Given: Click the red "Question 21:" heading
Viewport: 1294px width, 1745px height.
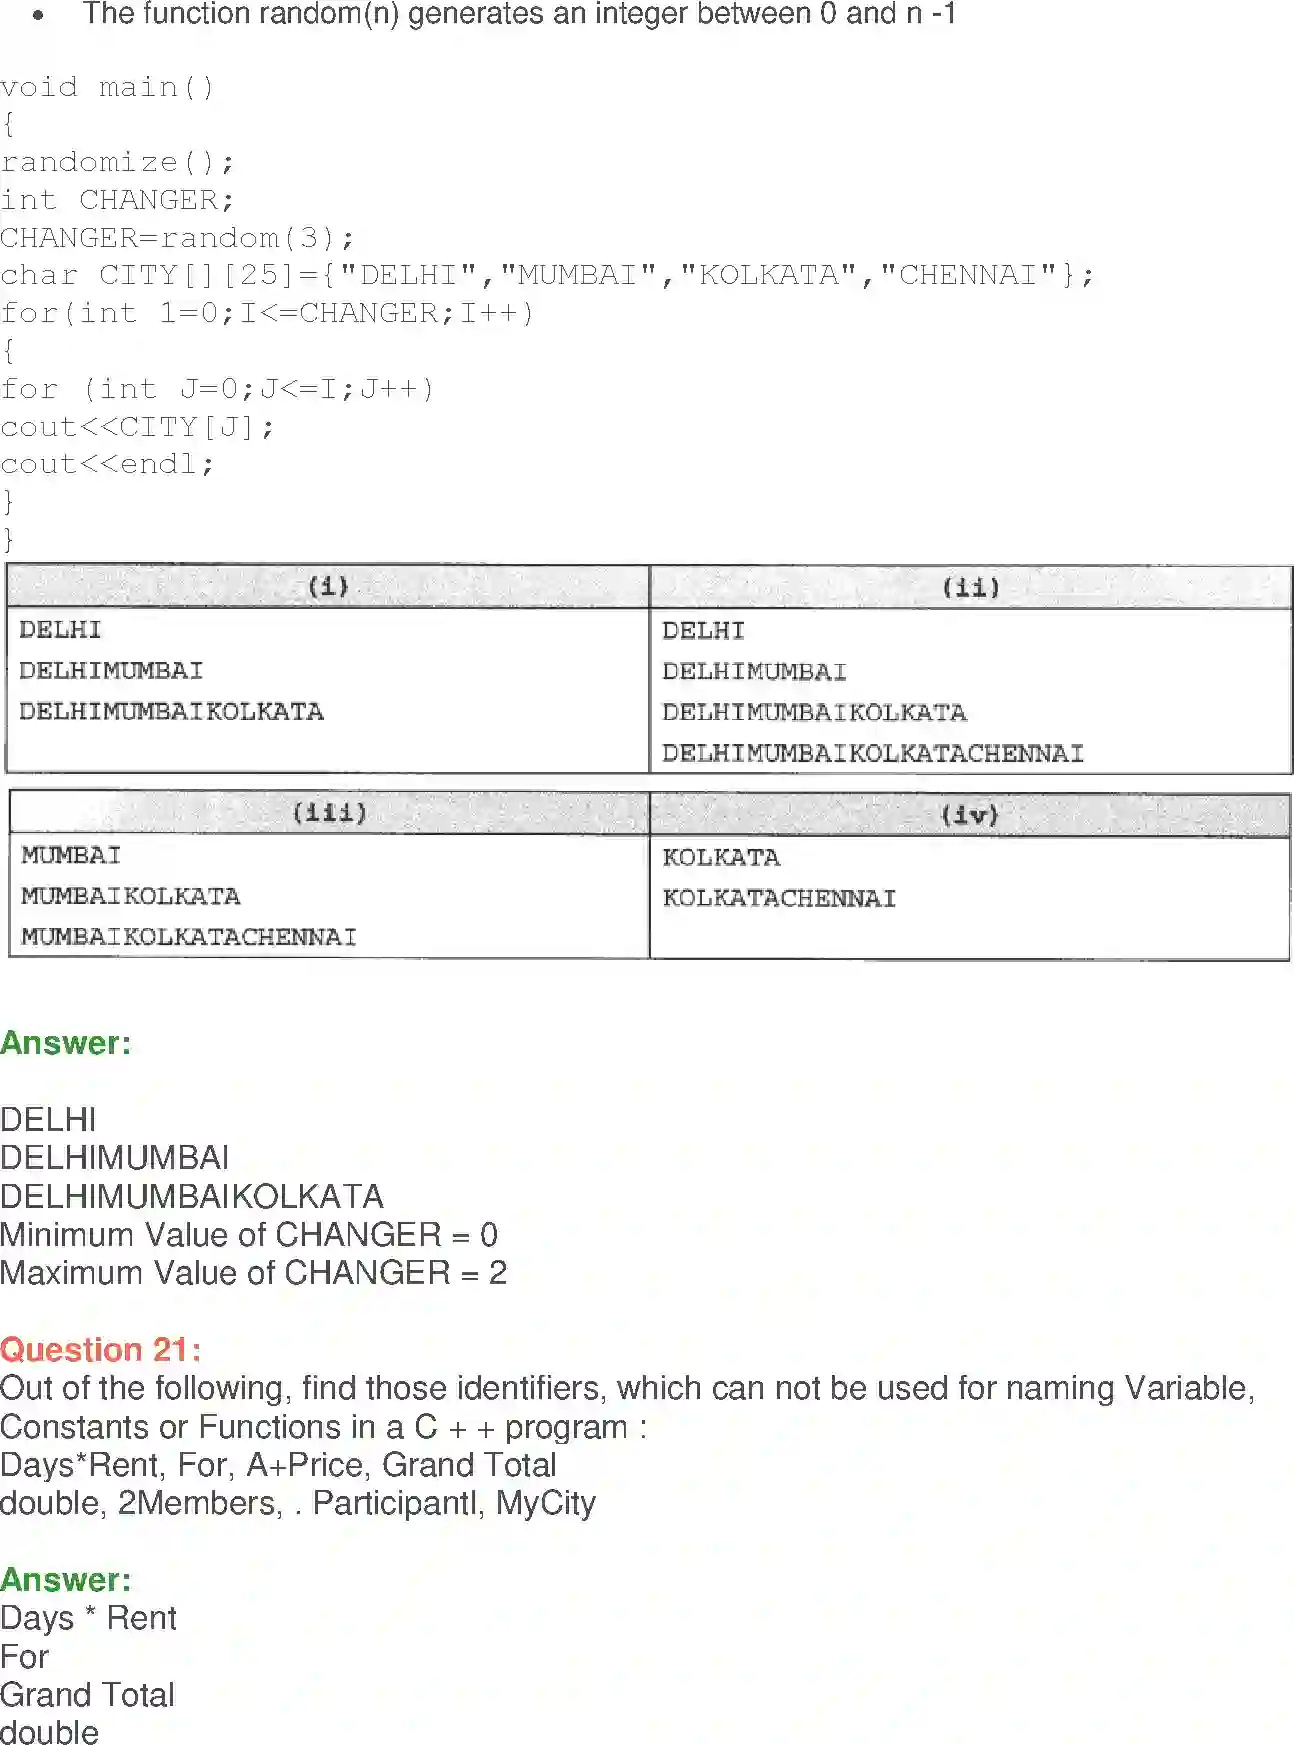Looking at the screenshot, I should click(x=100, y=1350).
